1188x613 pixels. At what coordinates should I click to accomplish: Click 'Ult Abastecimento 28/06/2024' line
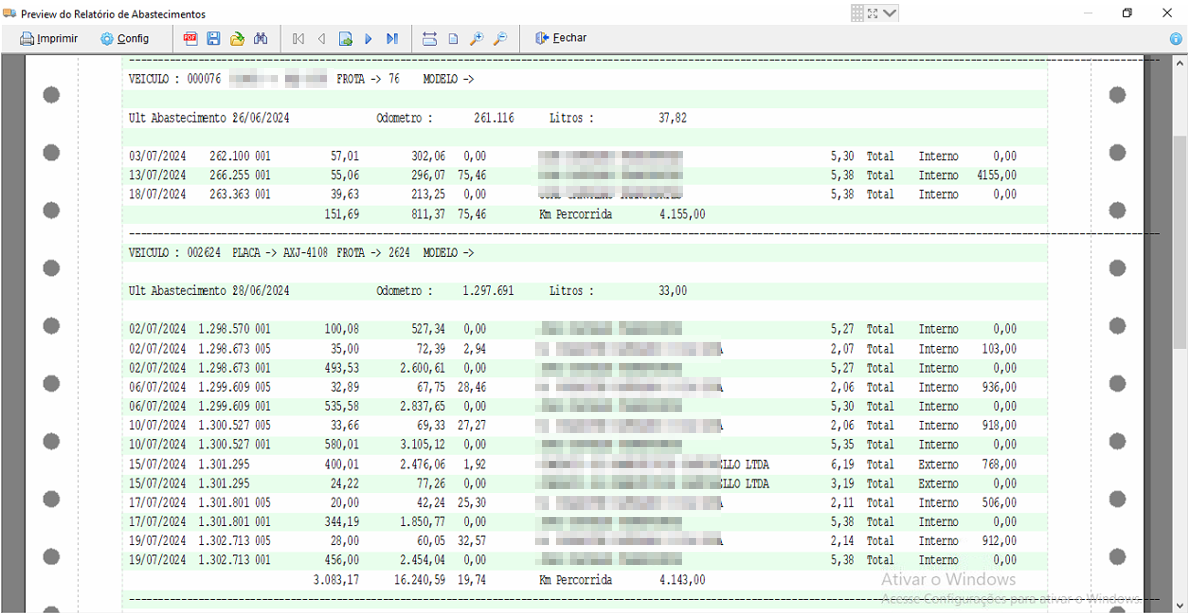coord(209,291)
